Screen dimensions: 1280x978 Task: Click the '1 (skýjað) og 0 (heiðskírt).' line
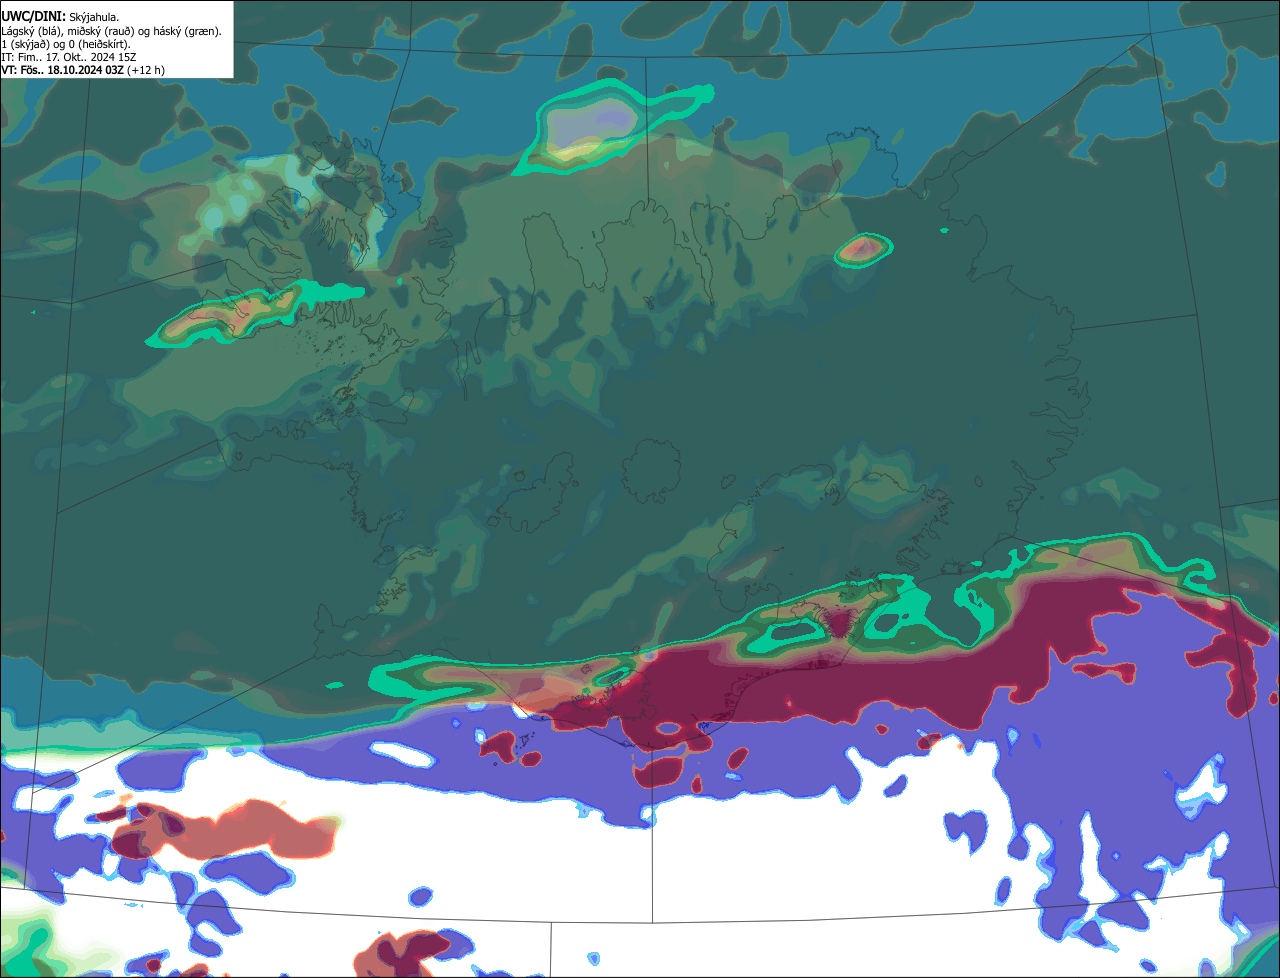point(66,44)
